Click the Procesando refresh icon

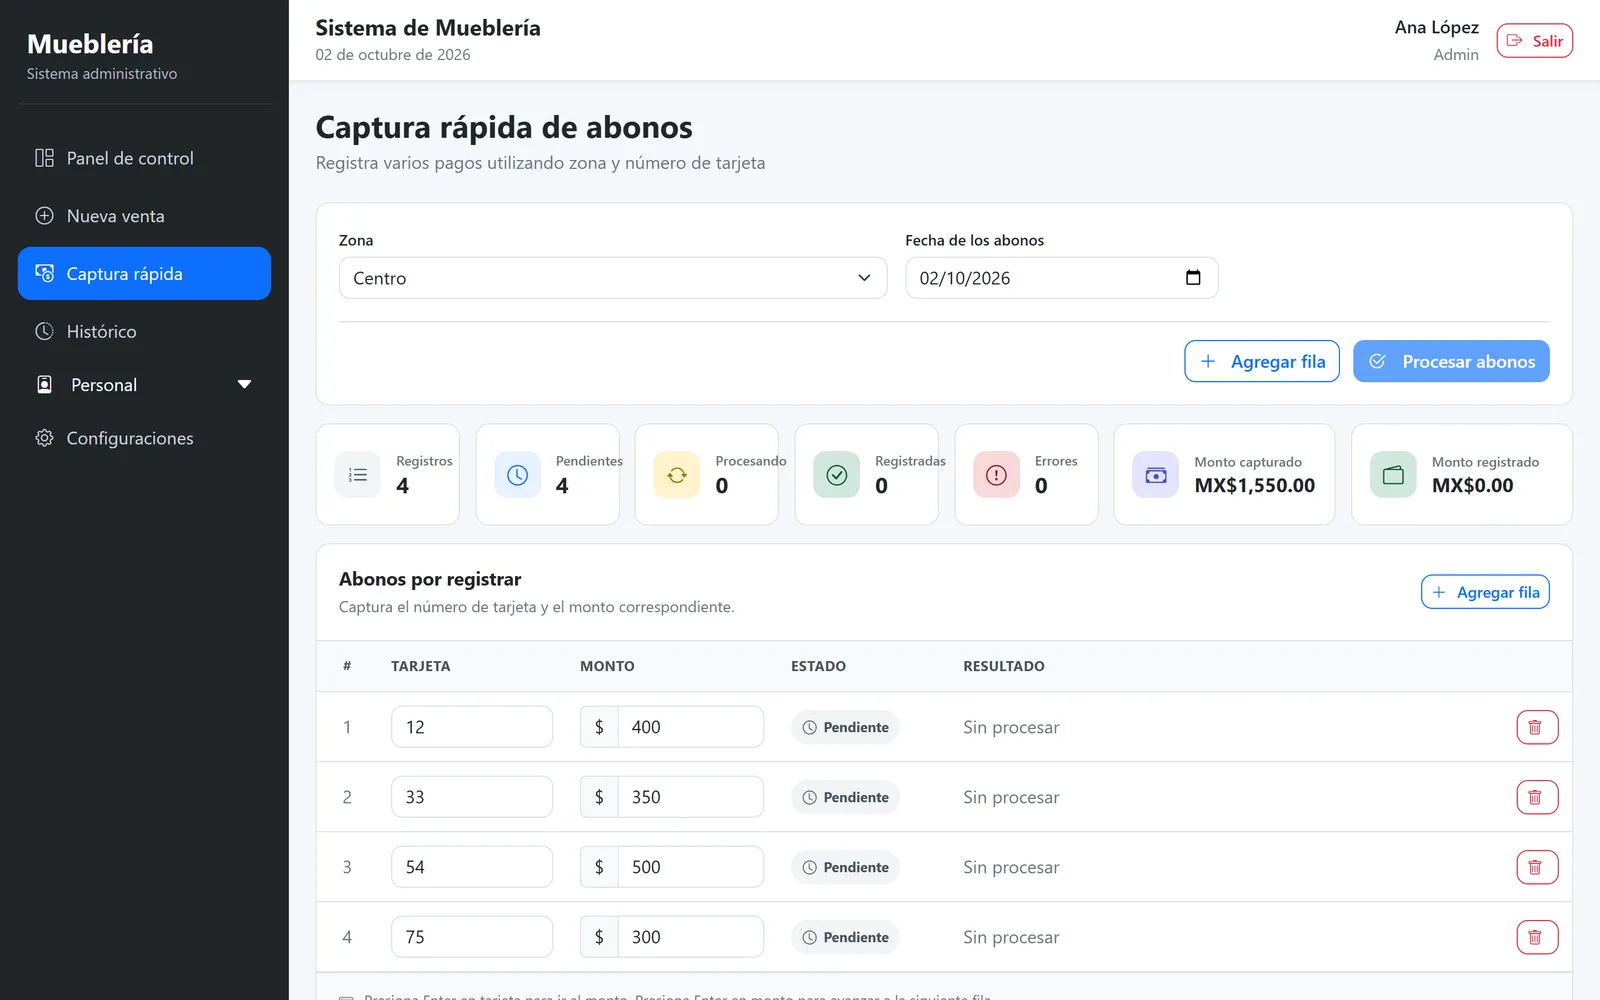coord(677,475)
